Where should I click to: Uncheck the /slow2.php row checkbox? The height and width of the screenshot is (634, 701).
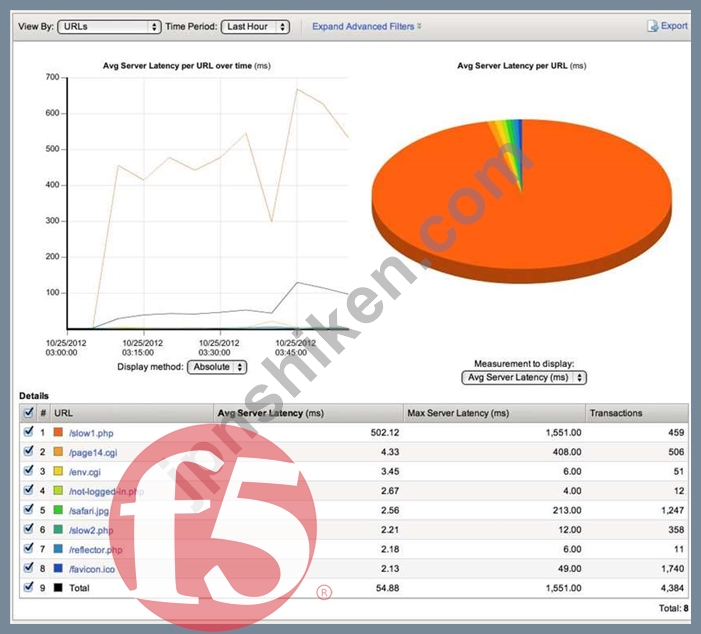pyautogui.click(x=28, y=528)
